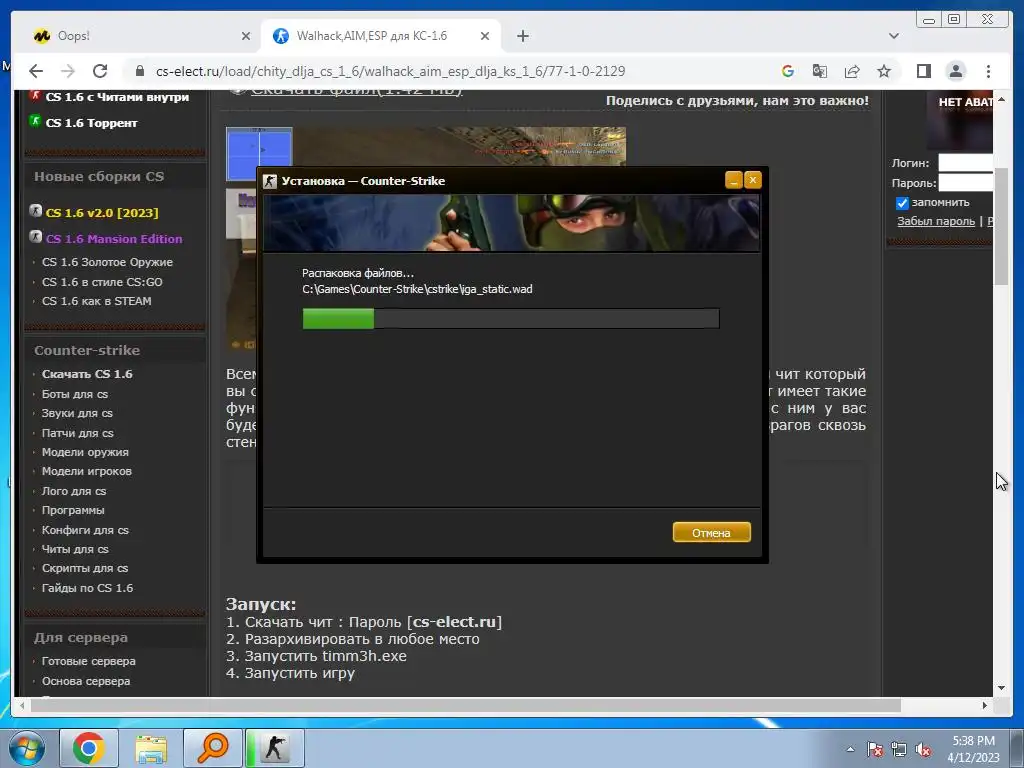Select Звуки для cs menu item
The height and width of the screenshot is (768, 1024).
tap(77, 413)
